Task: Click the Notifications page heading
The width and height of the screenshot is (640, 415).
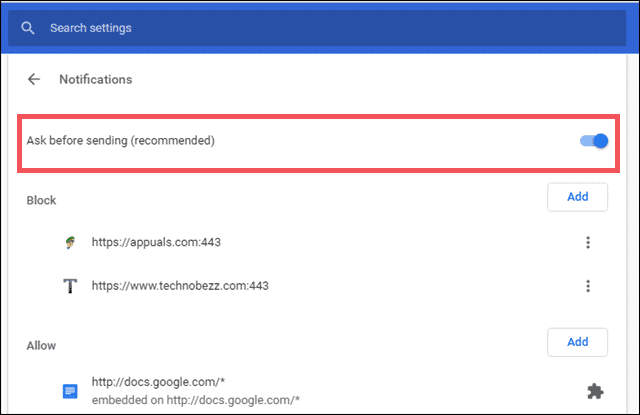Action: pyautogui.click(x=96, y=79)
